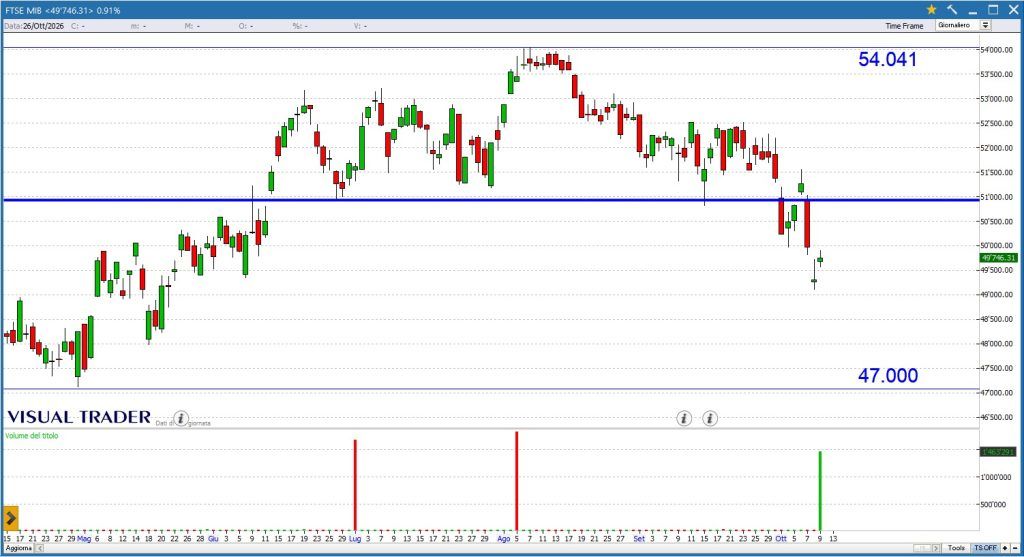Click the Giornaliero time frame field
This screenshot has height=557, width=1024.
pos(957,25)
